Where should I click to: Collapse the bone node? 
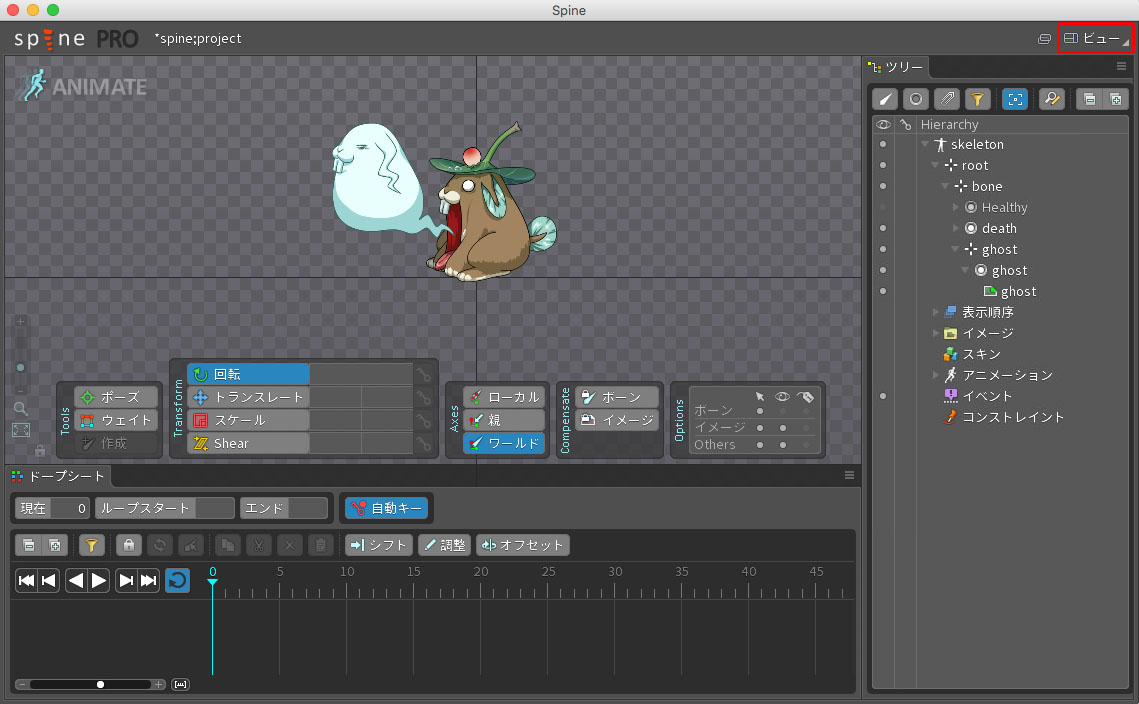click(x=946, y=187)
